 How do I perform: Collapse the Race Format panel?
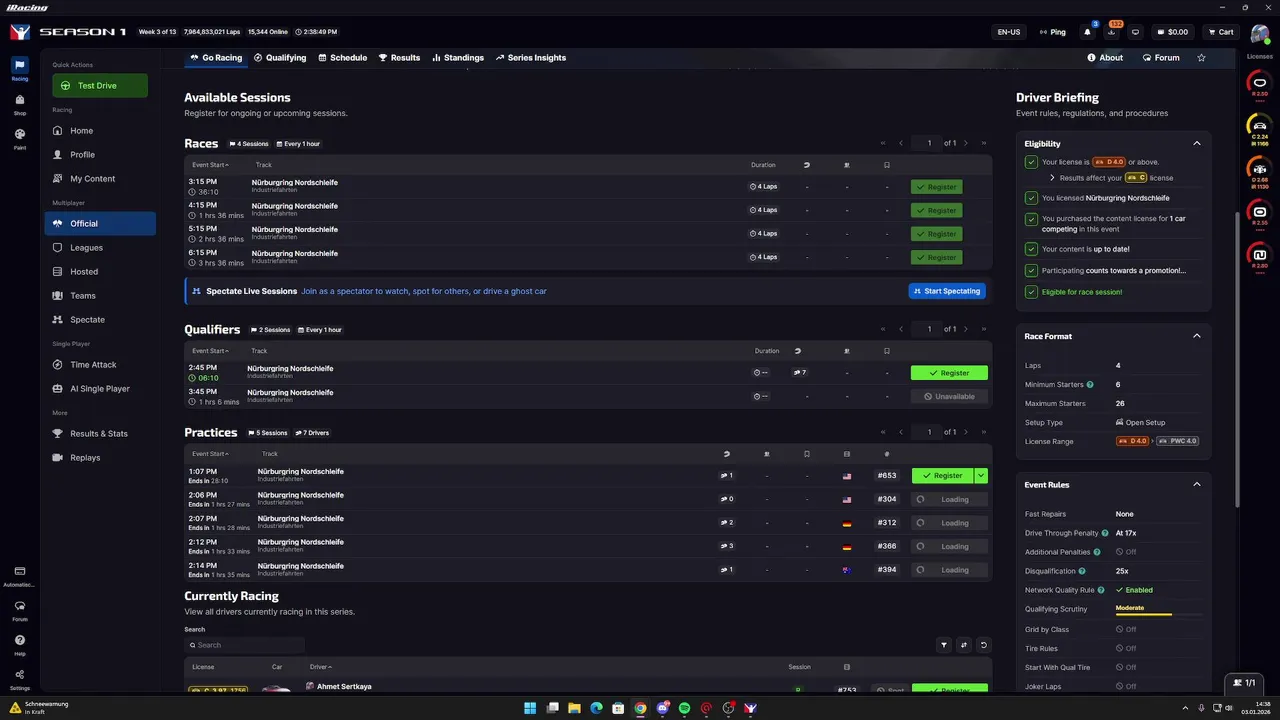(1197, 336)
